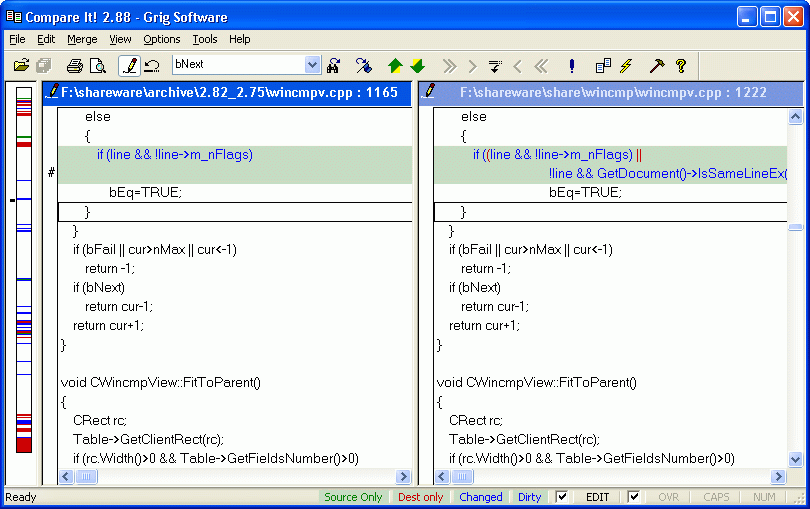Open the Edit menu
The width and height of the screenshot is (810, 509).
(46, 39)
